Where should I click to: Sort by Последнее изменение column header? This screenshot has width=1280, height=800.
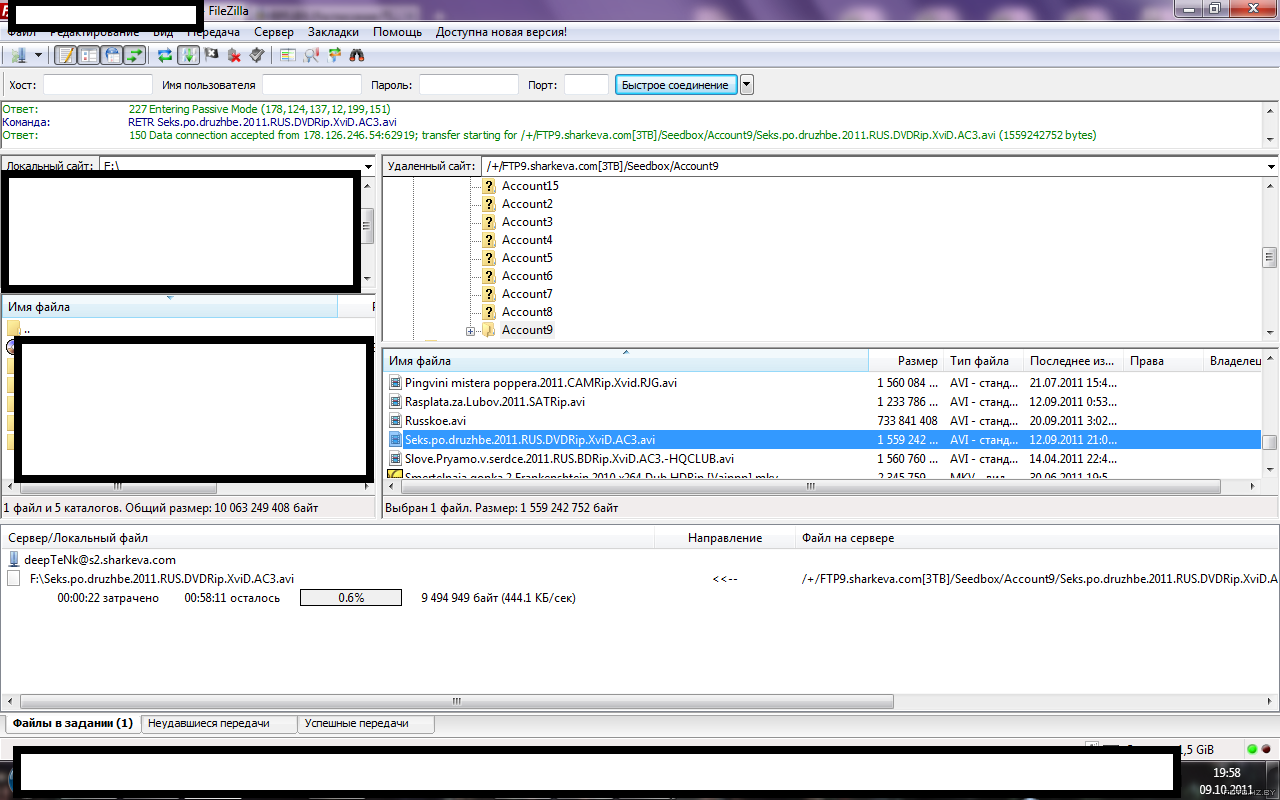coord(1073,361)
